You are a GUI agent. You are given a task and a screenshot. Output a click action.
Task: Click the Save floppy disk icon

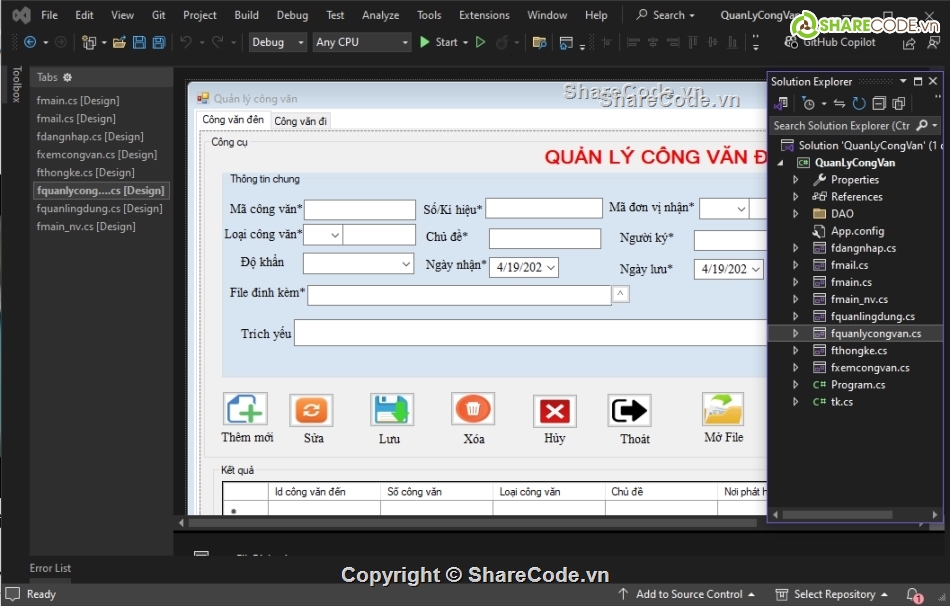pos(139,42)
